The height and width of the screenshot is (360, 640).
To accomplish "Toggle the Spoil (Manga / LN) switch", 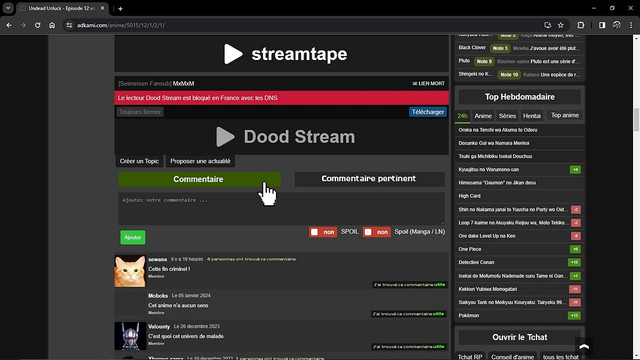I will coord(376,232).
